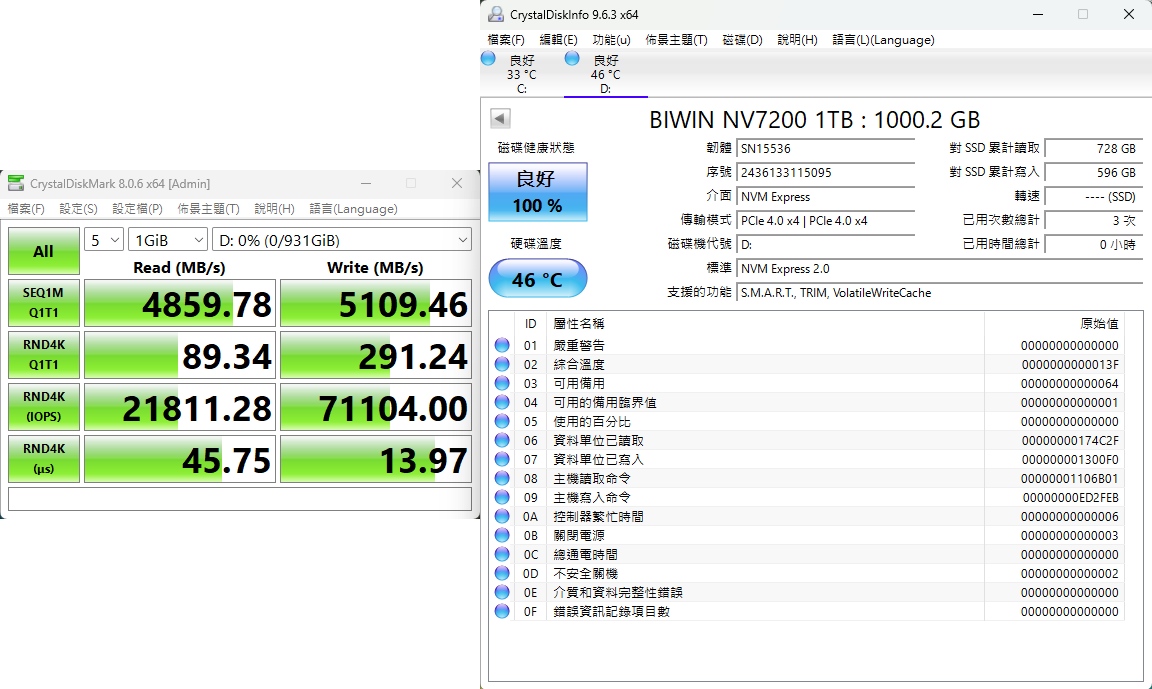Screen dimensions: 1152x689
Task: Click status orb of attribute 07 資料單位已寫入
Action: tap(503, 460)
